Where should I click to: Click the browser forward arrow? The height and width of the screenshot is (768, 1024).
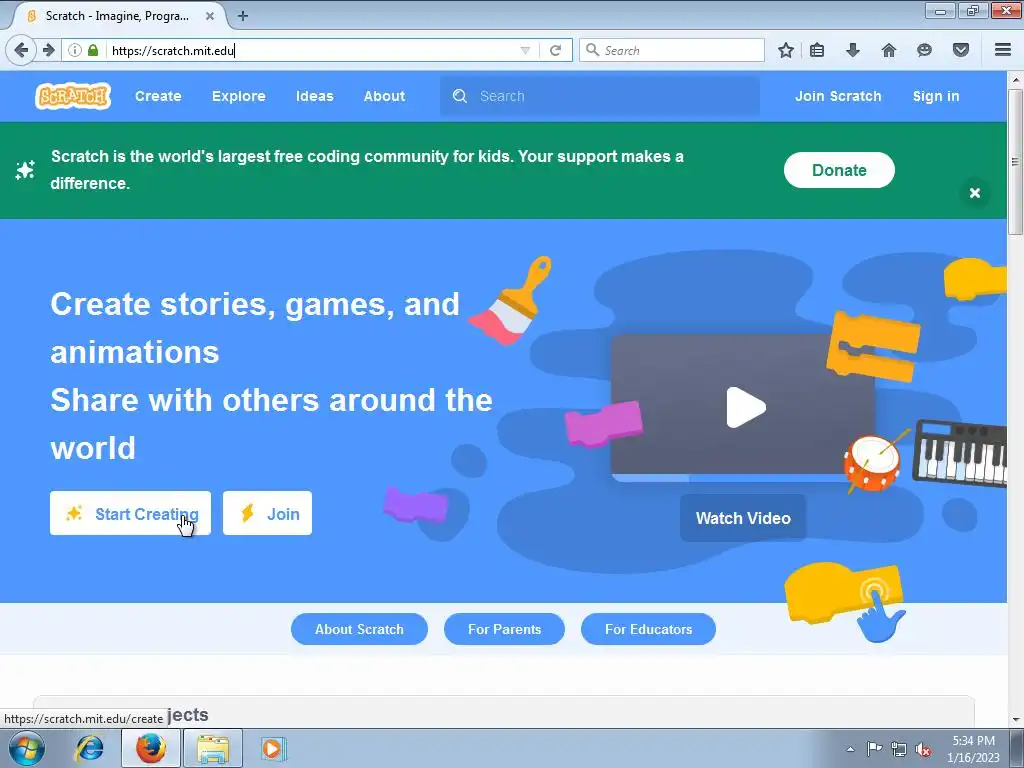tap(49, 50)
